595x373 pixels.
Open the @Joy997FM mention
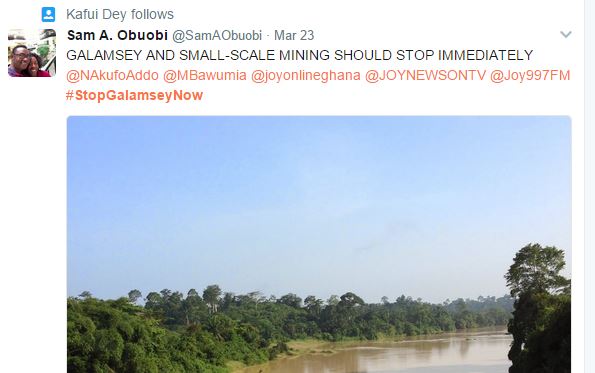point(530,75)
